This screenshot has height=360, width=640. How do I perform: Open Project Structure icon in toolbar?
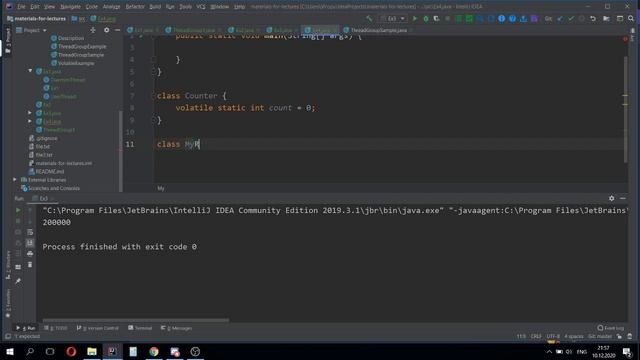[606, 18]
